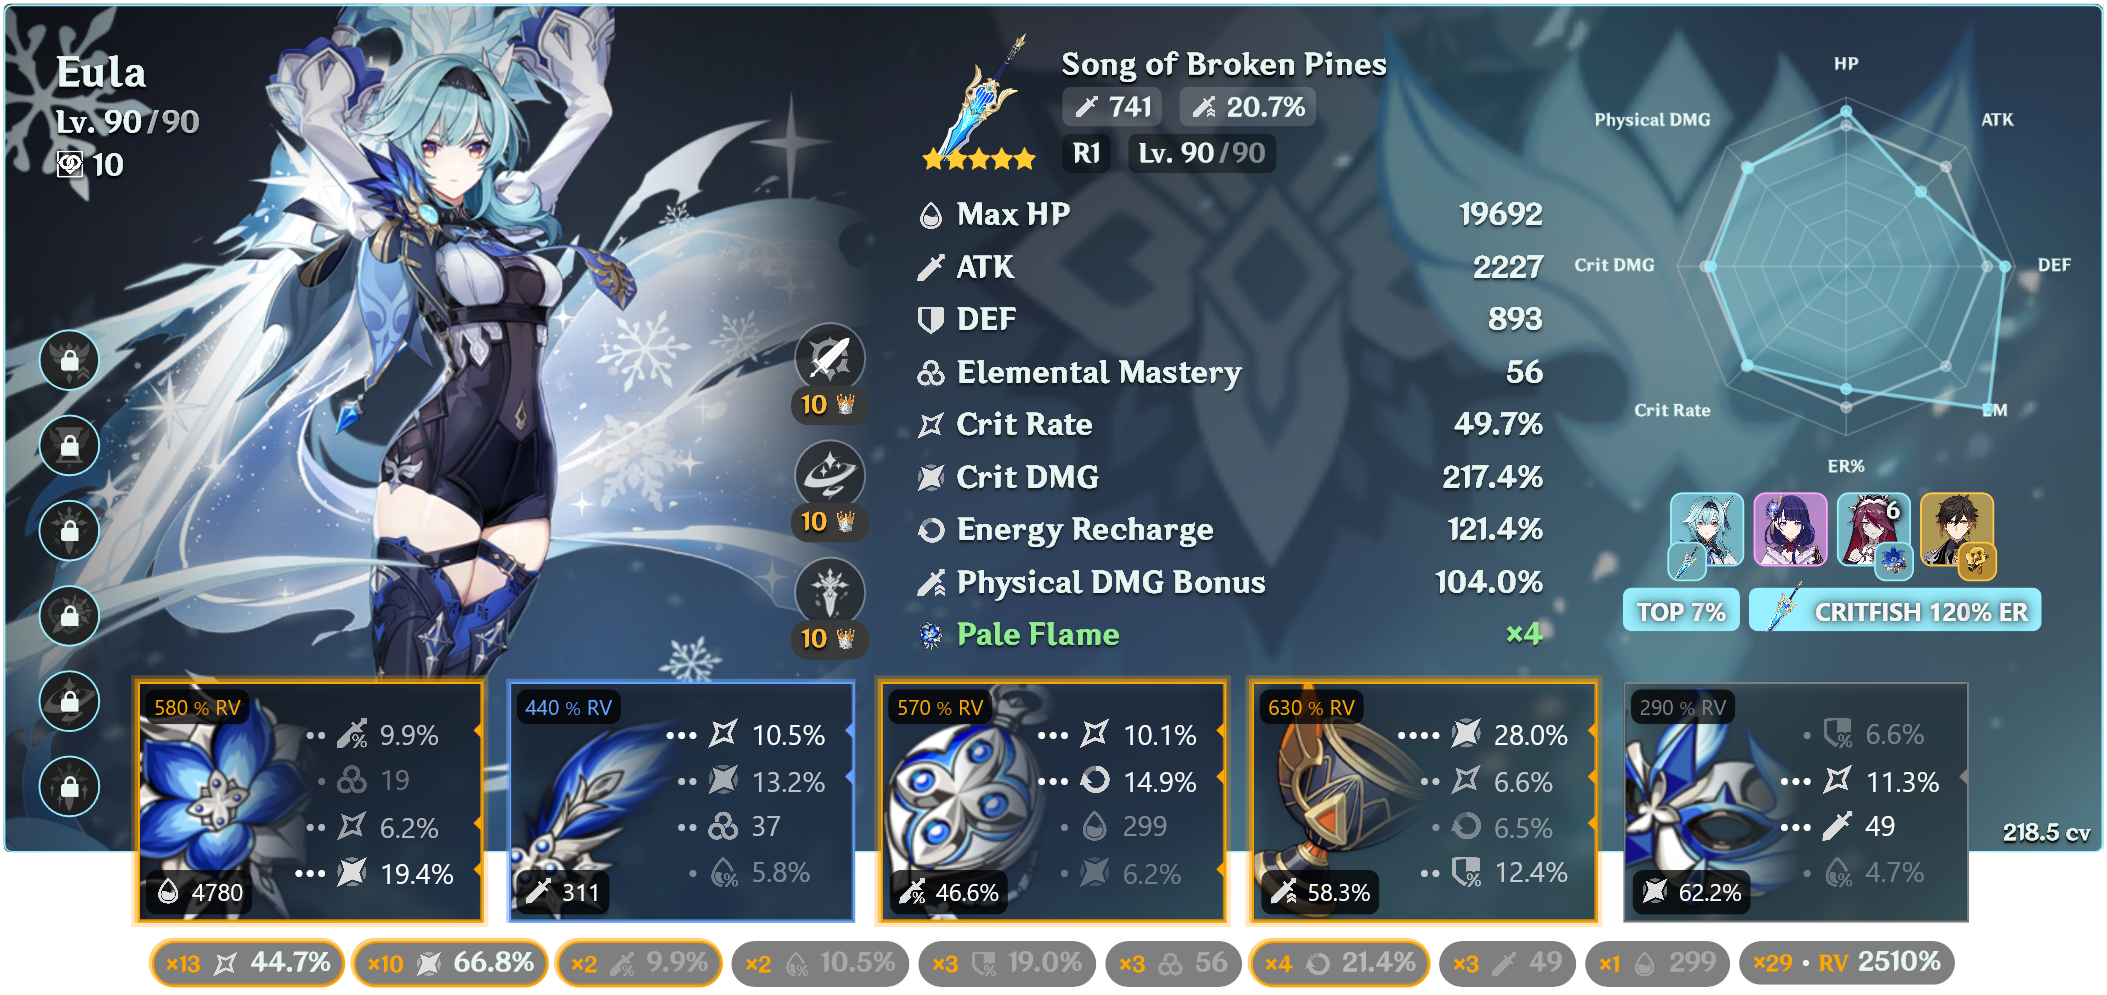Screen dimensions: 2107x995
Task: Select the circlet artifact with 62.2% Crit DMG
Action: click(1795, 802)
